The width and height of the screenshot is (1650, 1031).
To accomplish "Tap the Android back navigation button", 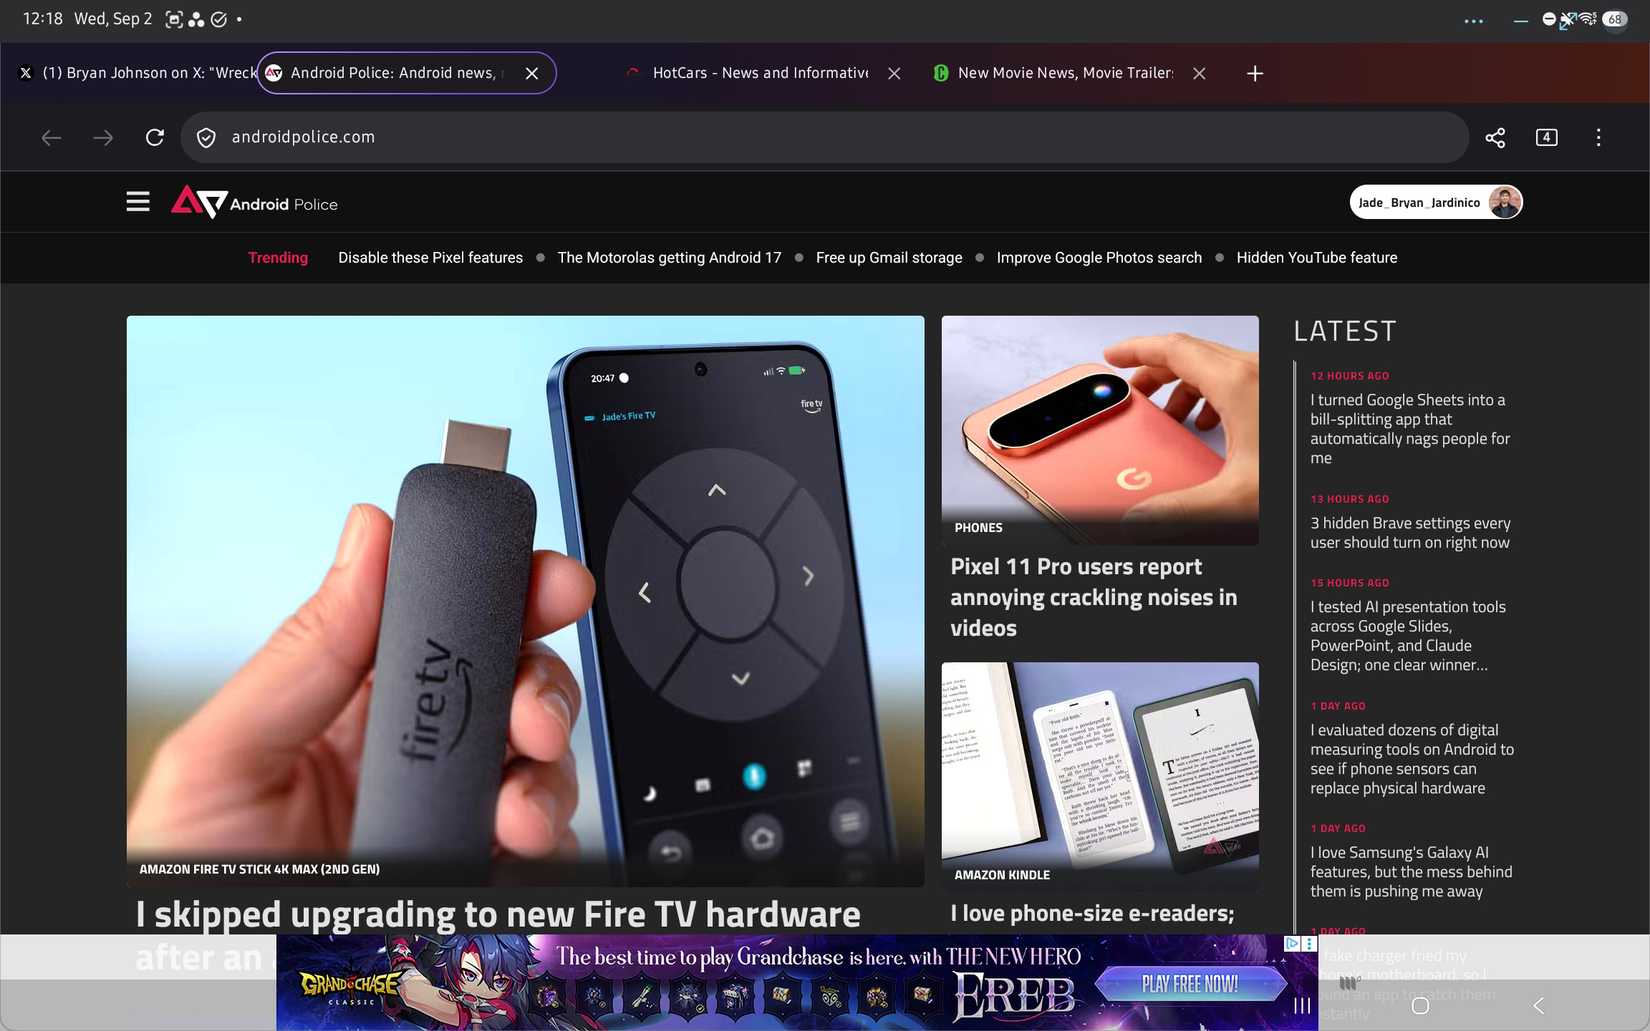I will pos(1538,1005).
